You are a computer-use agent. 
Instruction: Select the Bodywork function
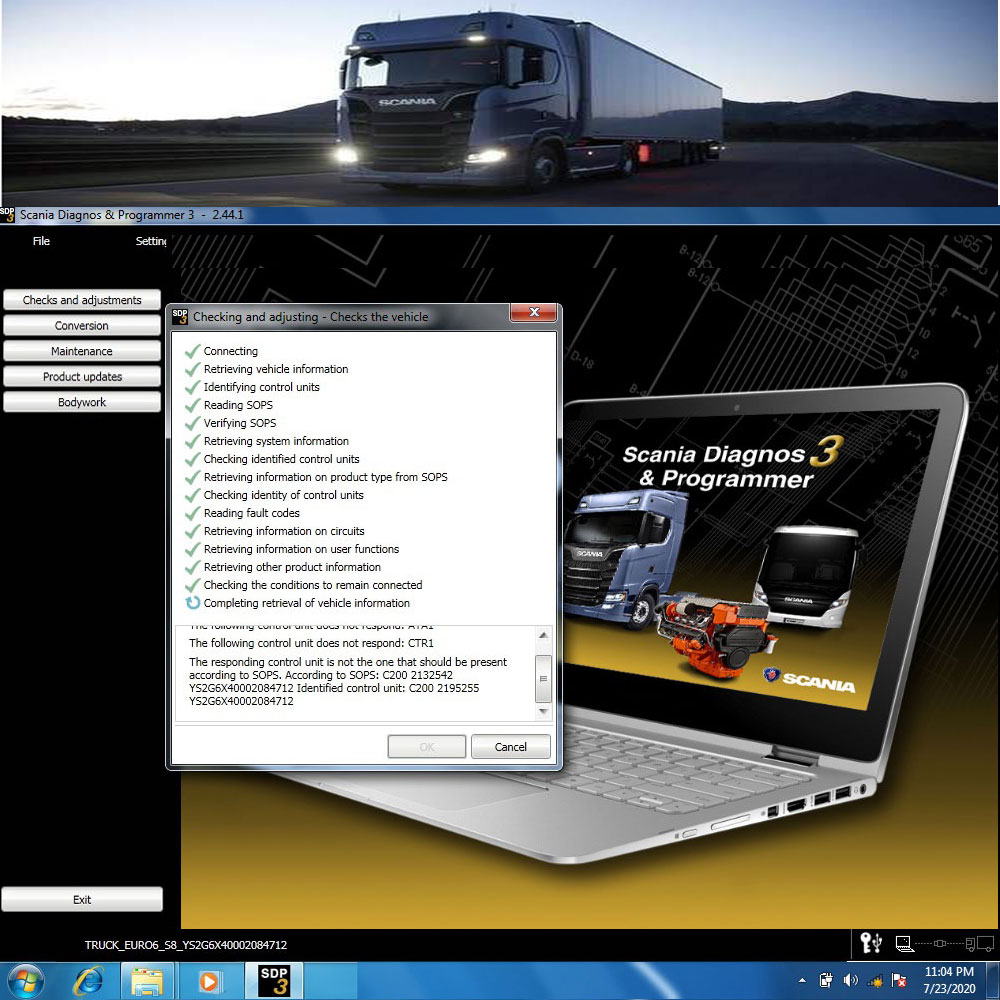82,401
